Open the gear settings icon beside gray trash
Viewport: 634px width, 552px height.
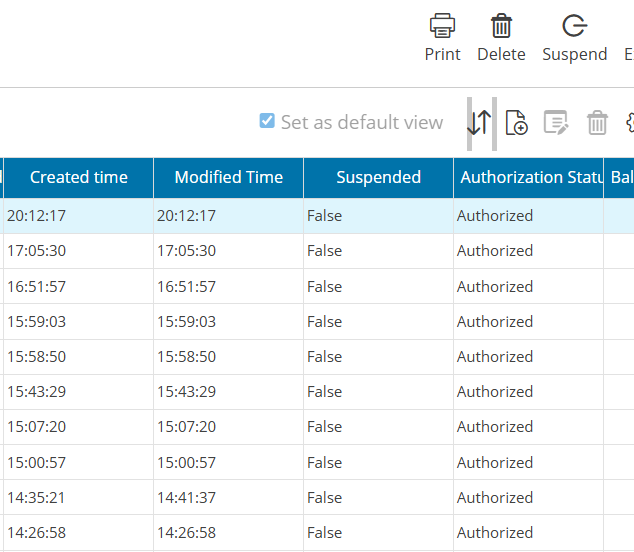(x=629, y=123)
